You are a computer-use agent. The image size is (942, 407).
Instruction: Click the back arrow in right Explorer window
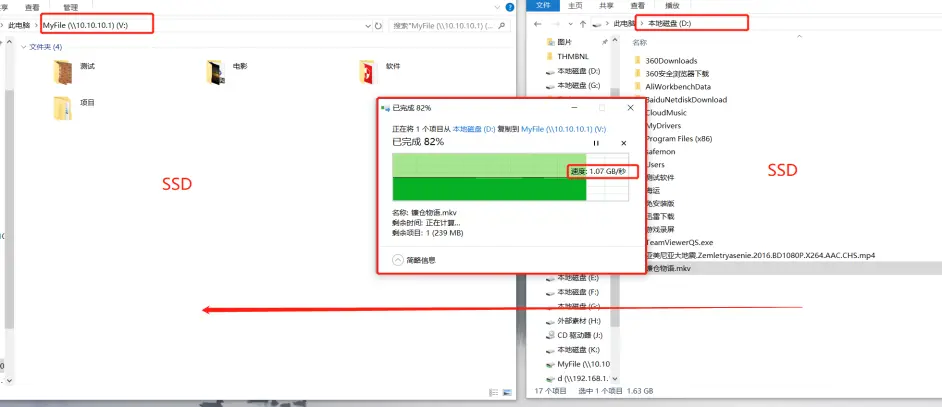click(x=538, y=22)
